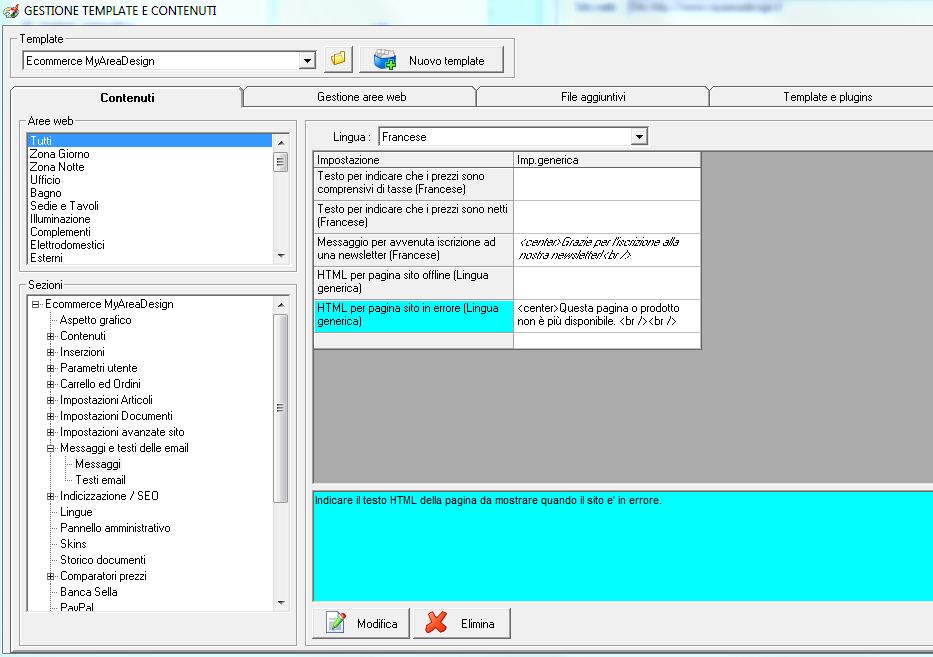Image resolution: width=933 pixels, height=657 pixels.
Task: Select Elettrodomestici in Aree web list
Action: point(150,246)
